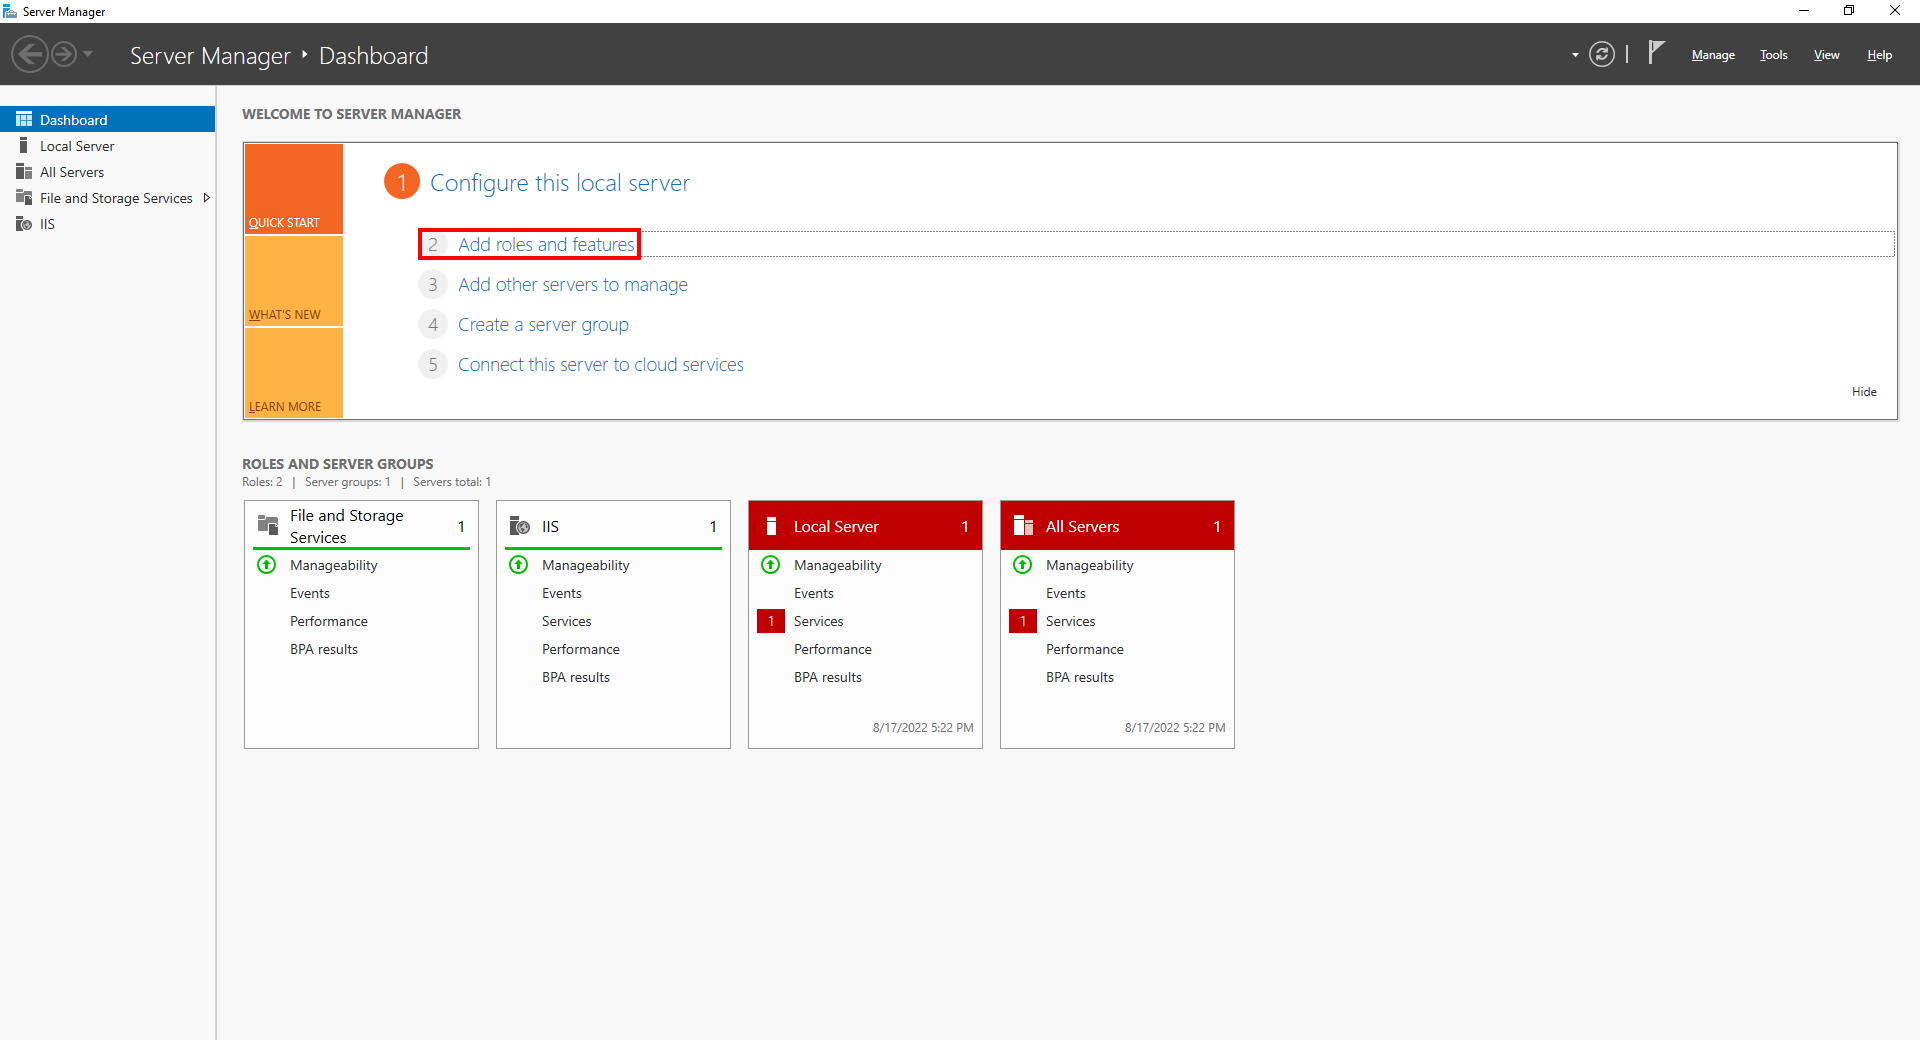Expand File and Storage Services arrow

[x=207, y=198]
